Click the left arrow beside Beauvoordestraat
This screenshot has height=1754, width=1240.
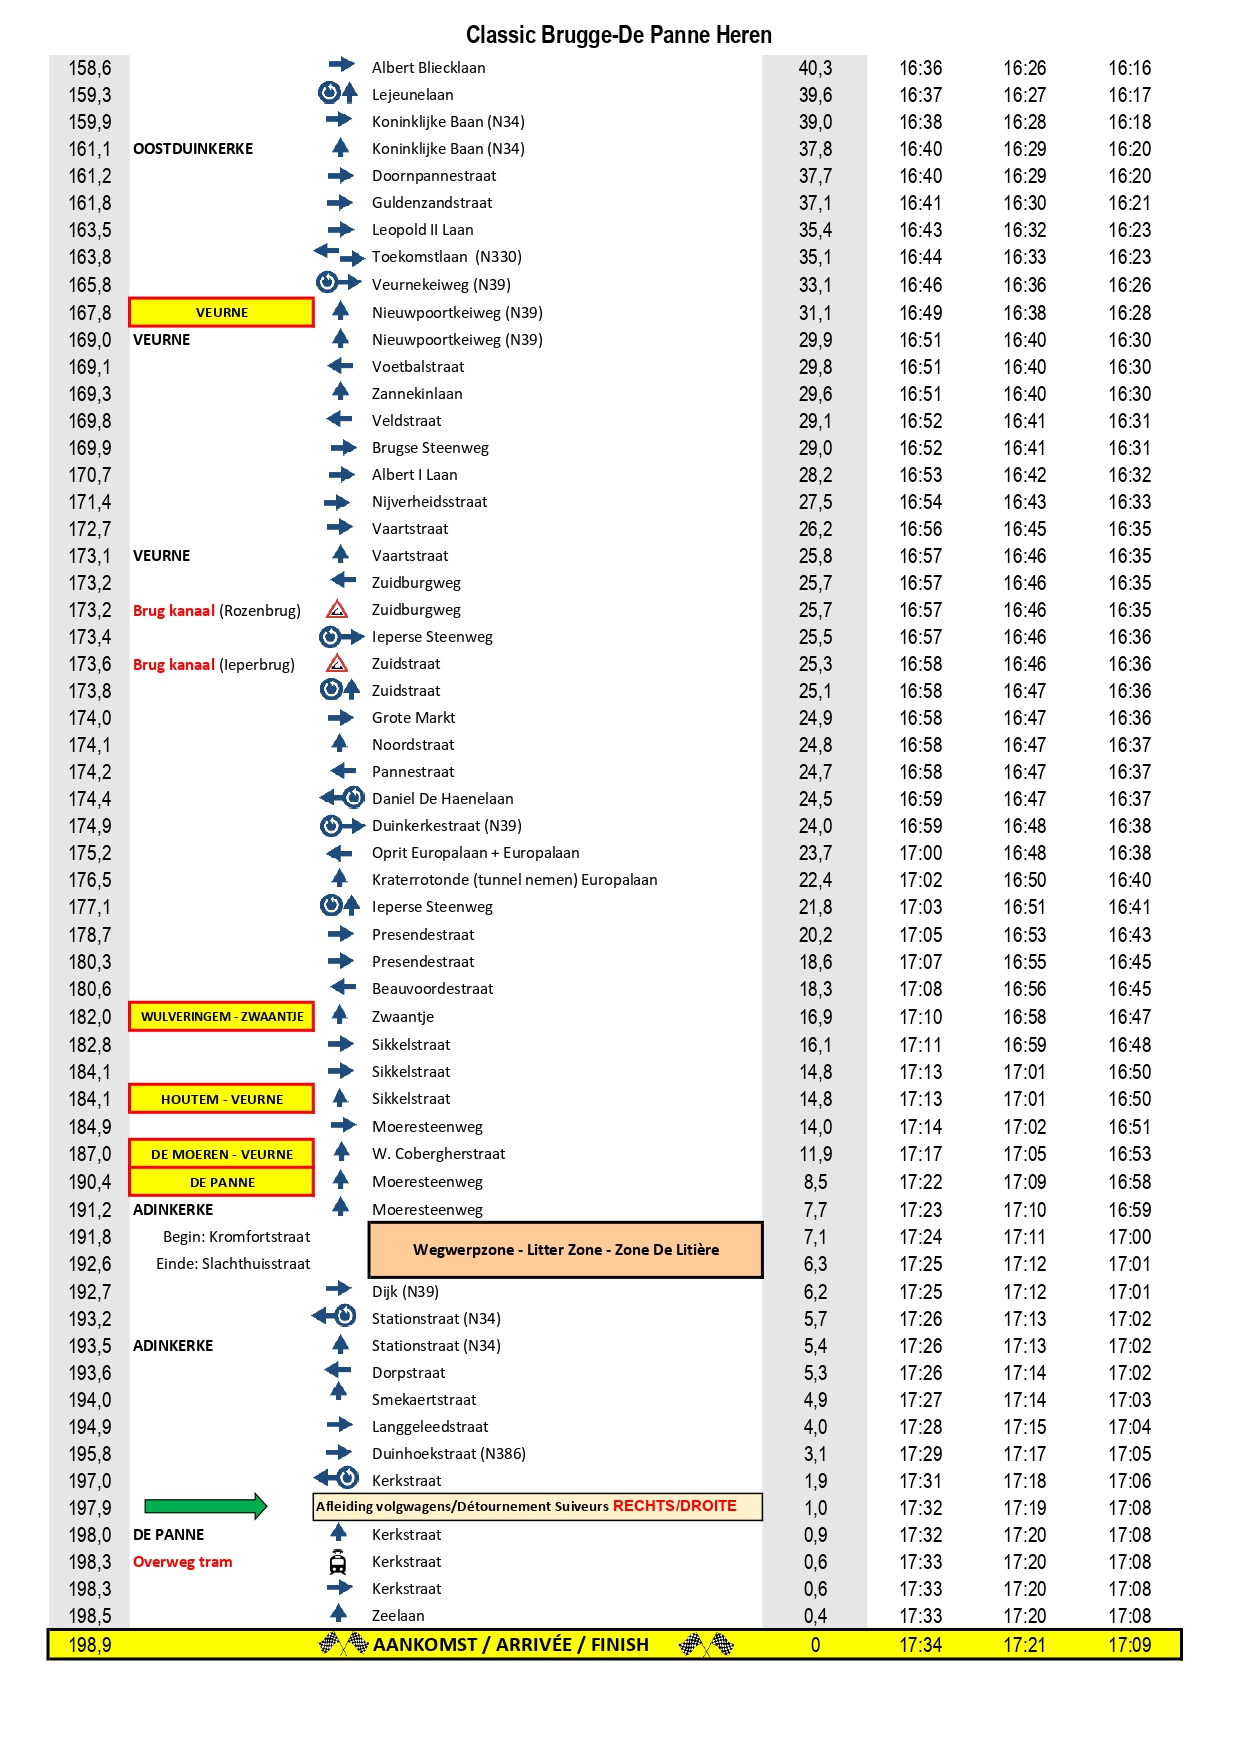[x=343, y=987]
